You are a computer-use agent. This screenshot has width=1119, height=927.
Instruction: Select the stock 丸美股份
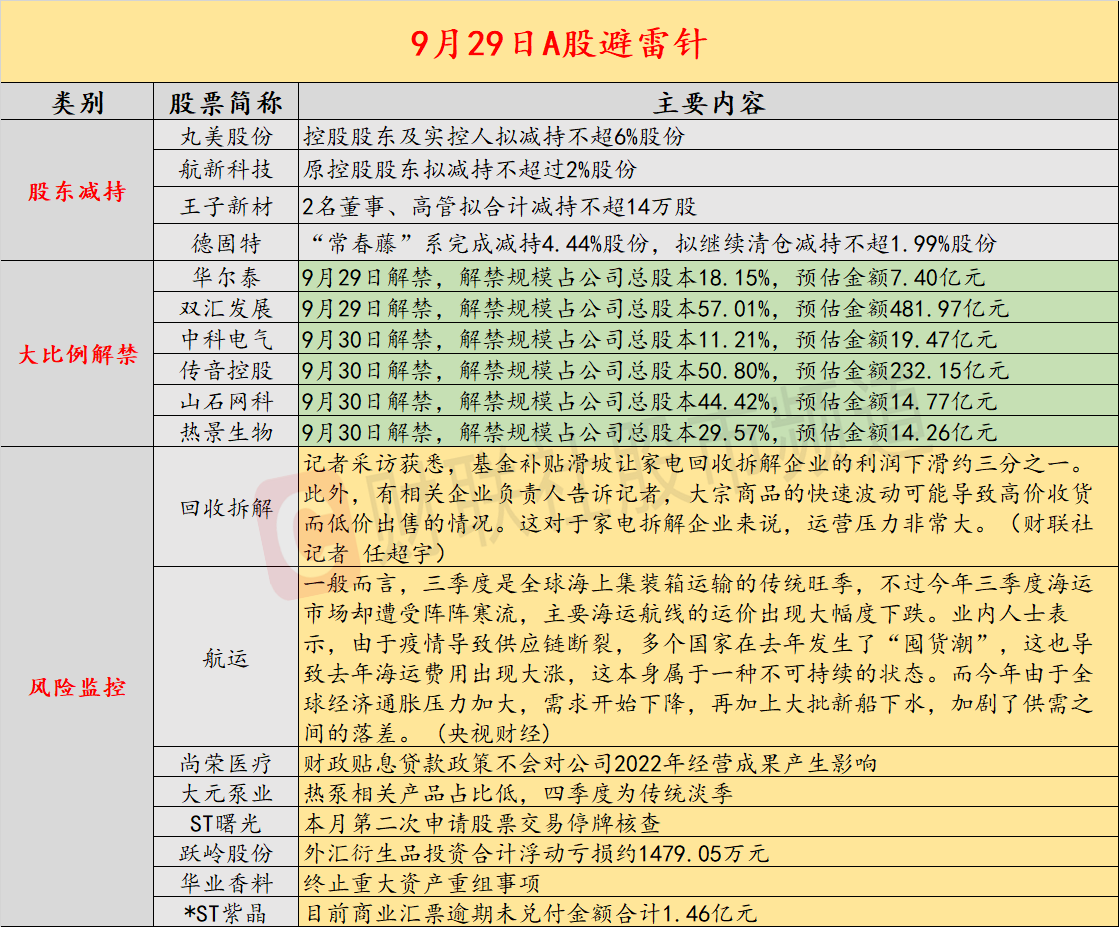coord(225,136)
